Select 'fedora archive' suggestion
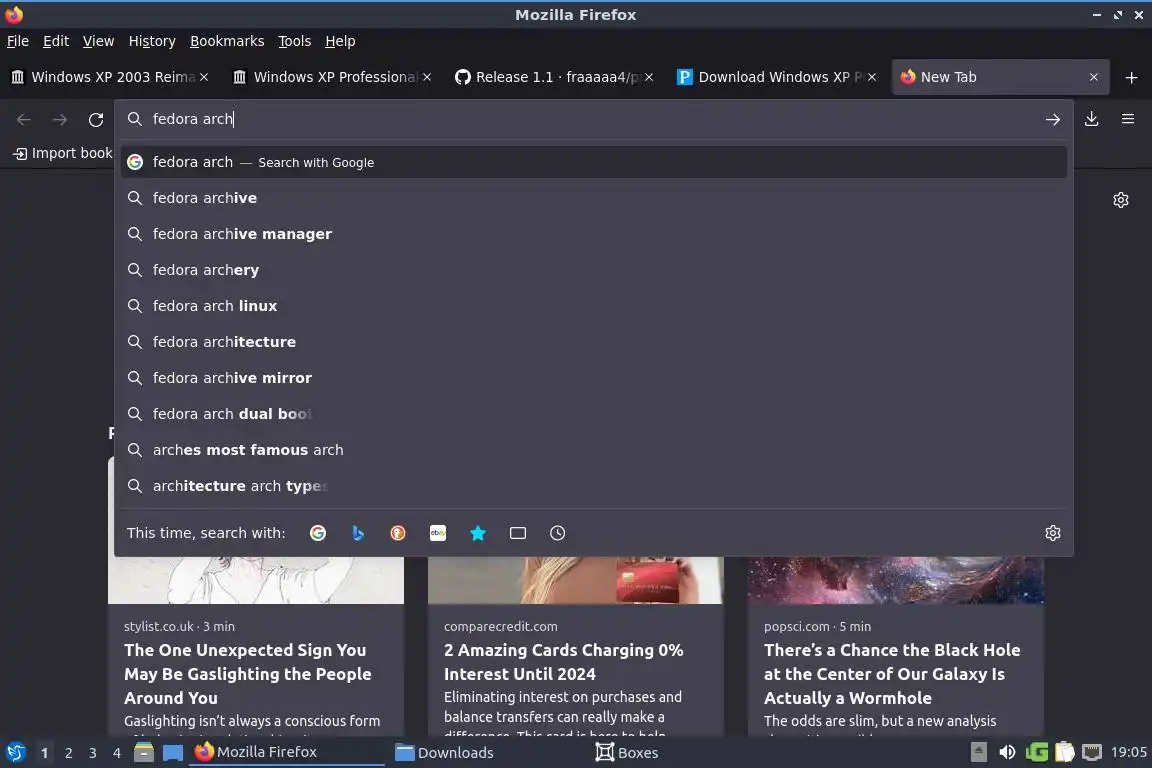Image resolution: width=1152 pixels, height=768 pixels. (594, 198)
